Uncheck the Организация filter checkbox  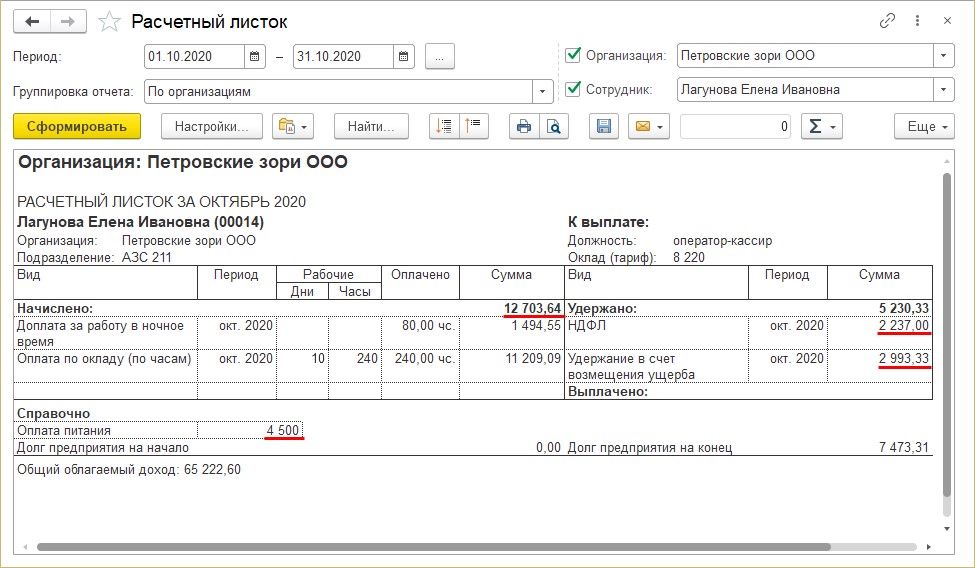(573, 56)
